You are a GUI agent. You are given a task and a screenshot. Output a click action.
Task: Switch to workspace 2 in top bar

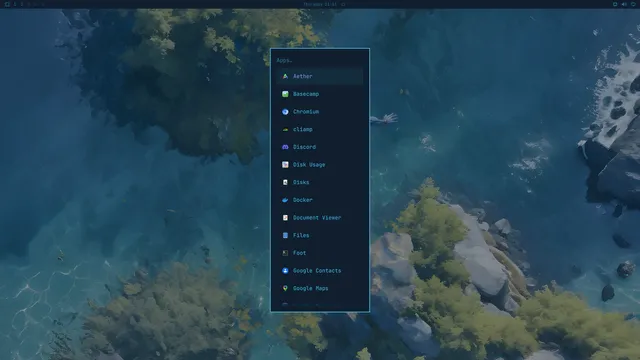(22, 4)
